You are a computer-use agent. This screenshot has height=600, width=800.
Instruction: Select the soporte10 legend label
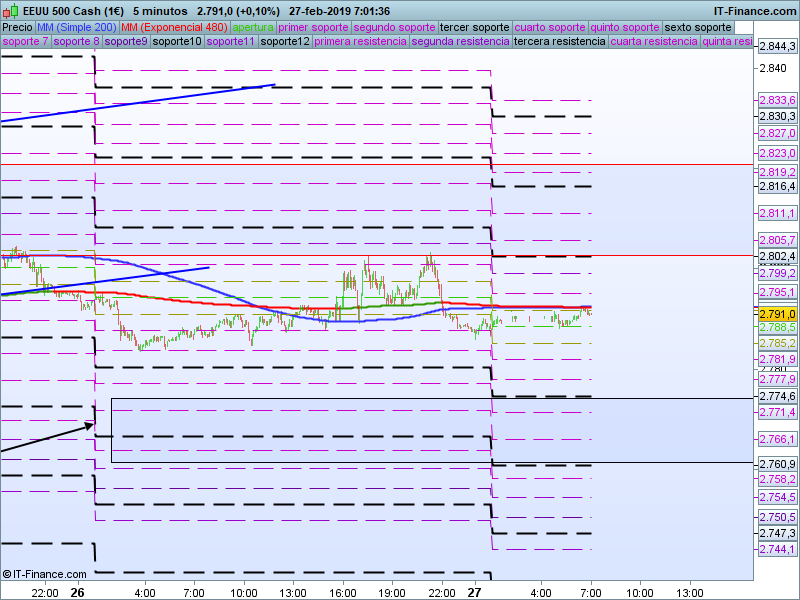[x=179, y=42]
